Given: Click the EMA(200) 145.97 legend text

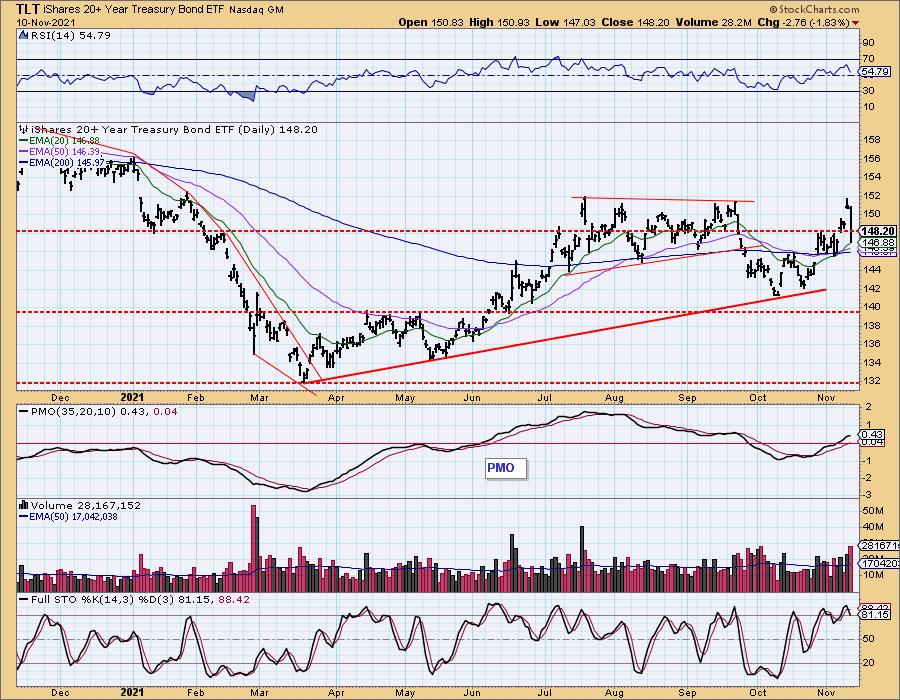Looking at the screenshot, I should [x=67, y=163].
